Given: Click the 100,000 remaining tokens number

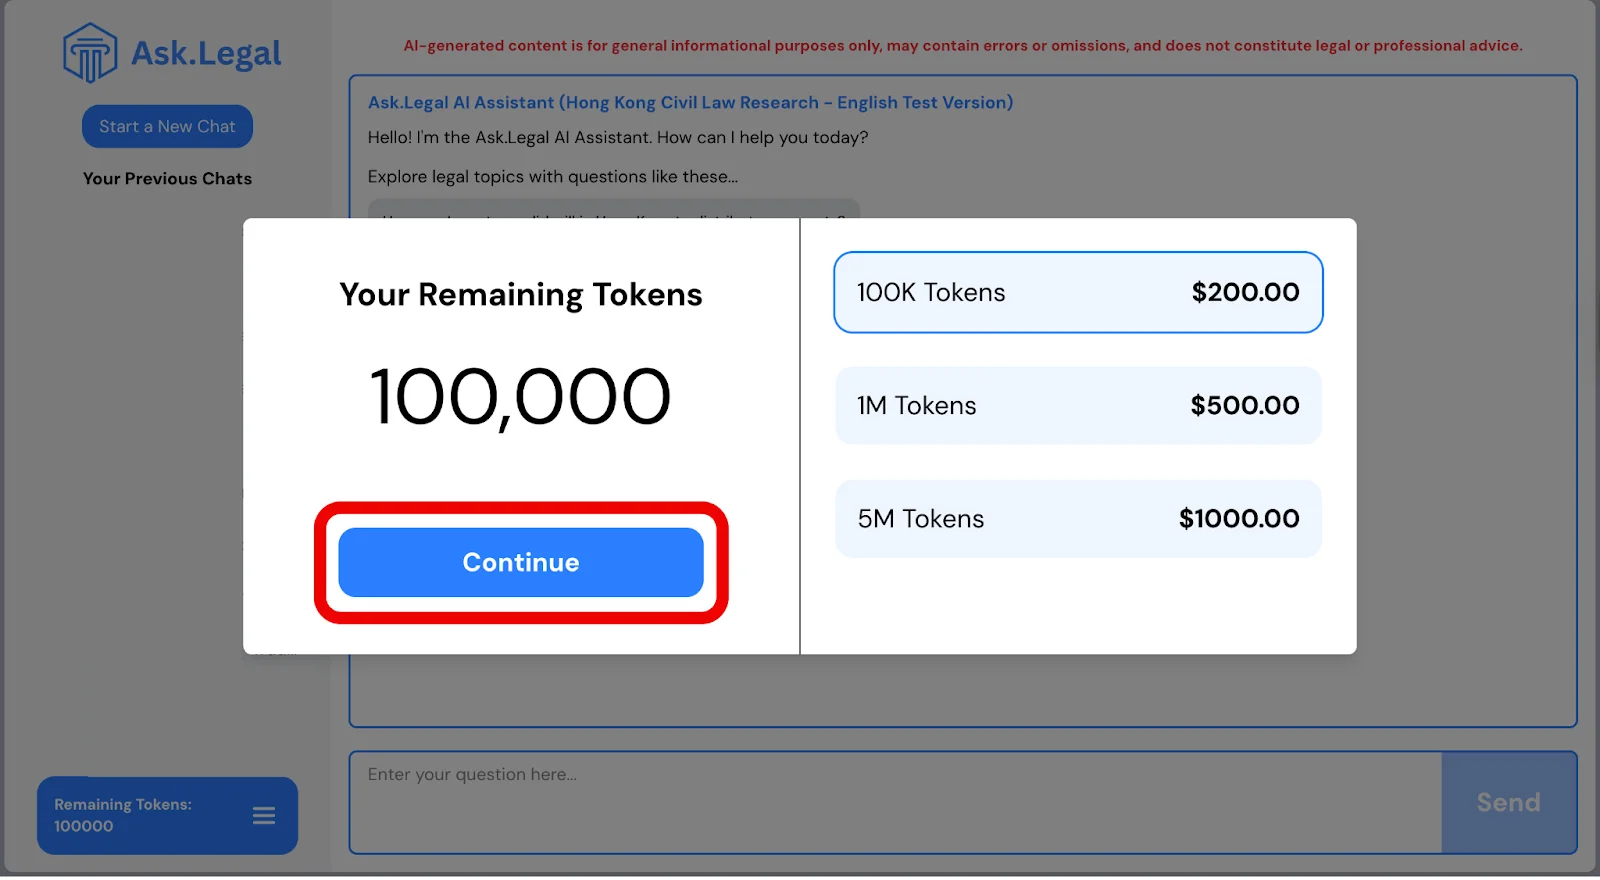Looking at the screenshot, I should point(520,397).
